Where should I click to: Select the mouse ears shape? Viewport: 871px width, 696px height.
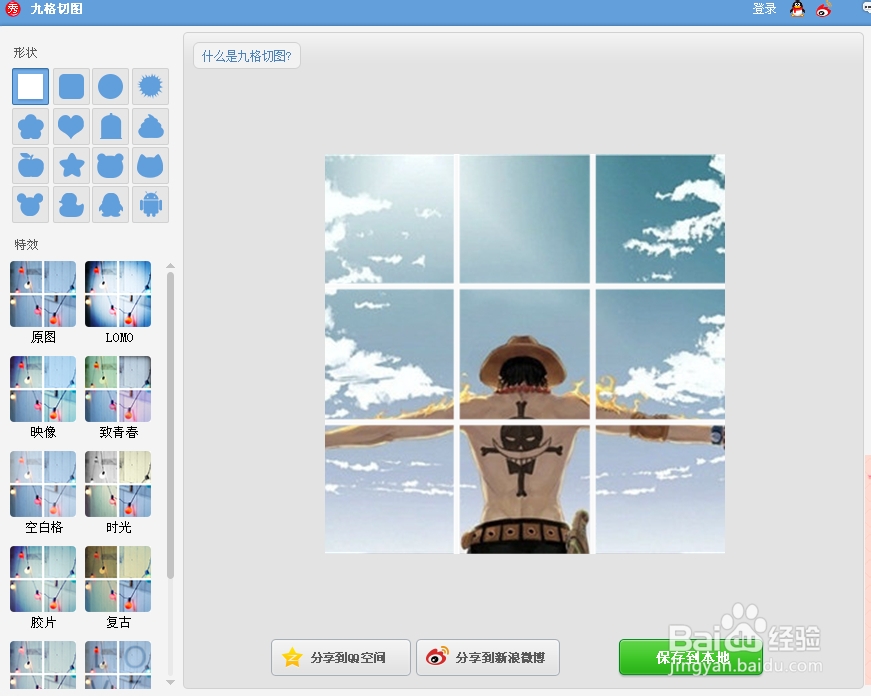pos(31,204)
